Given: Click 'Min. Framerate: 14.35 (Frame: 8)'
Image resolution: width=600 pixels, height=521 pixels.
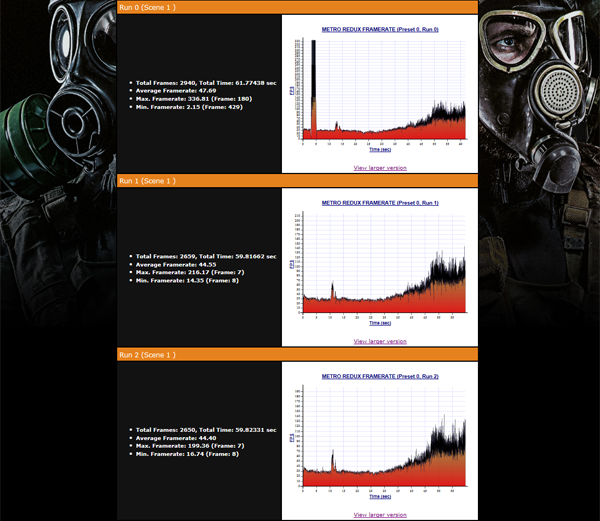Looking at the screenshot, I should pyautogui.click(x=188, y=280).
